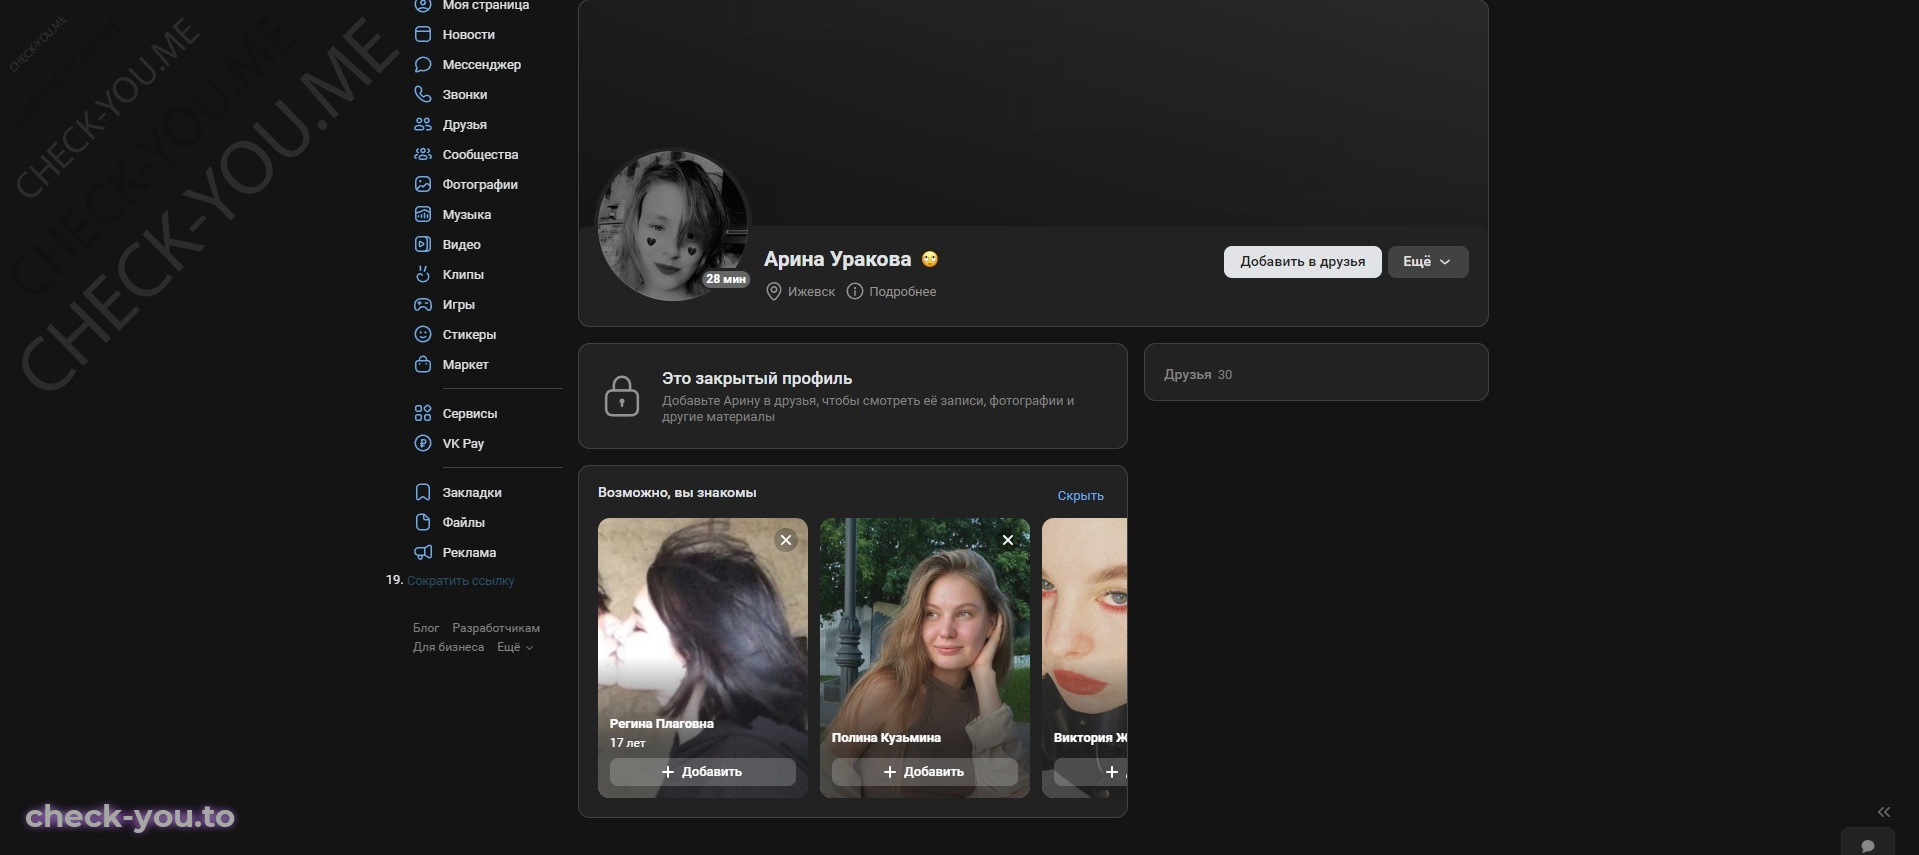
Task: Add Регина Плаговна with Добавить button
Action: 703,772
